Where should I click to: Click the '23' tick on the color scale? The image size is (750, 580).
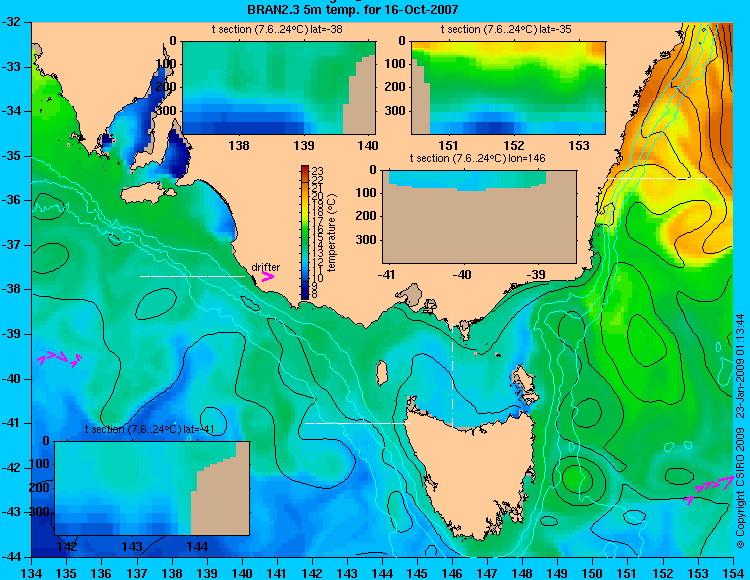(318, 172)
